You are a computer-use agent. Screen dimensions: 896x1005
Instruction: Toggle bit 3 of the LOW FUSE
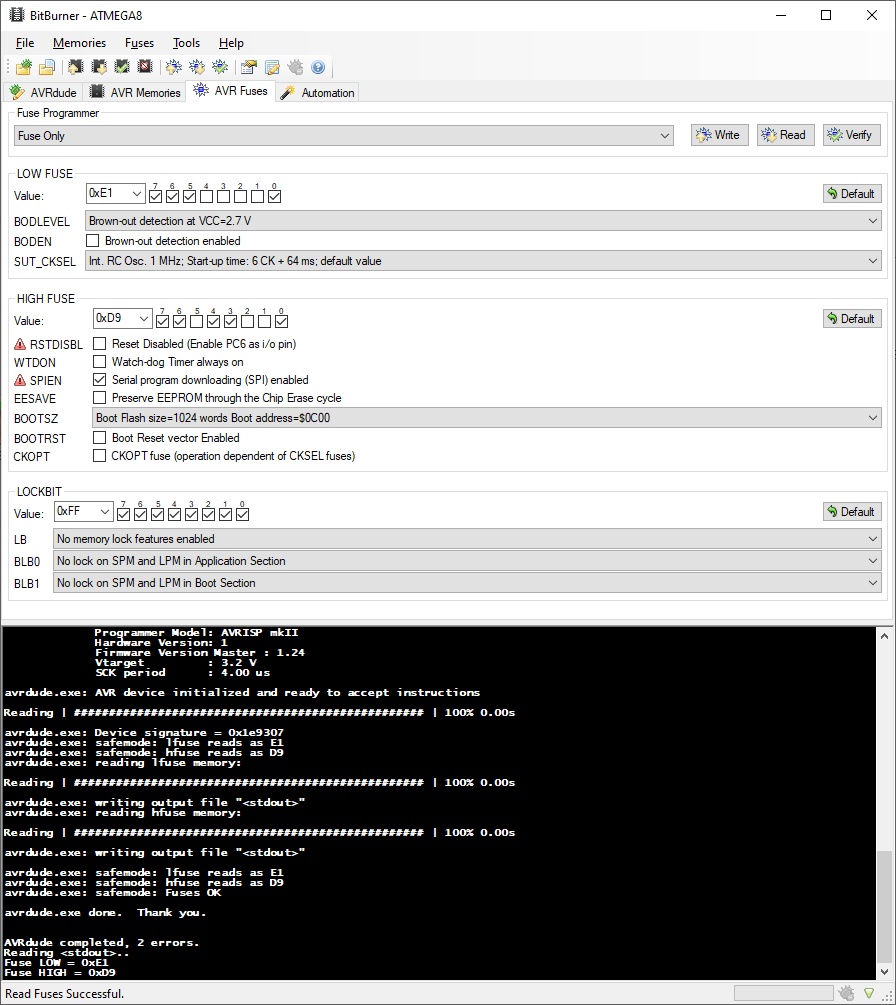tap(224, 196)
